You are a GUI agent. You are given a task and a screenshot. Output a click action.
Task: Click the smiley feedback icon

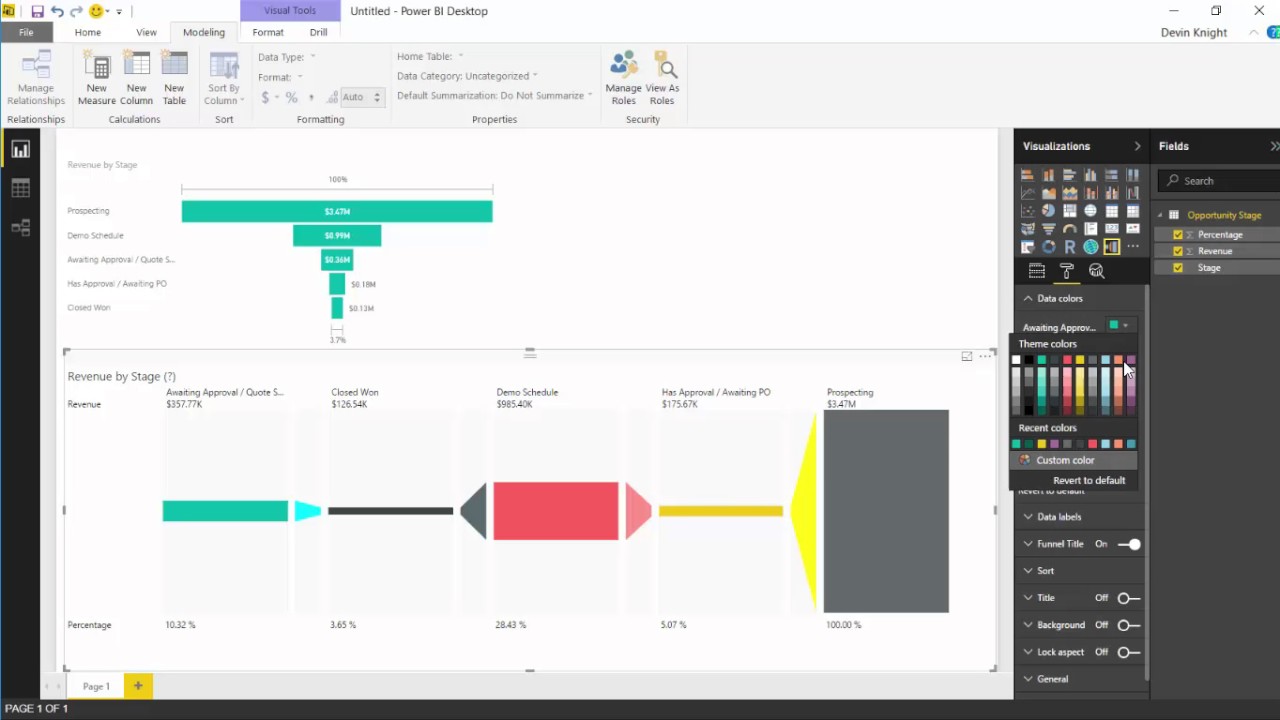point(97,11)
